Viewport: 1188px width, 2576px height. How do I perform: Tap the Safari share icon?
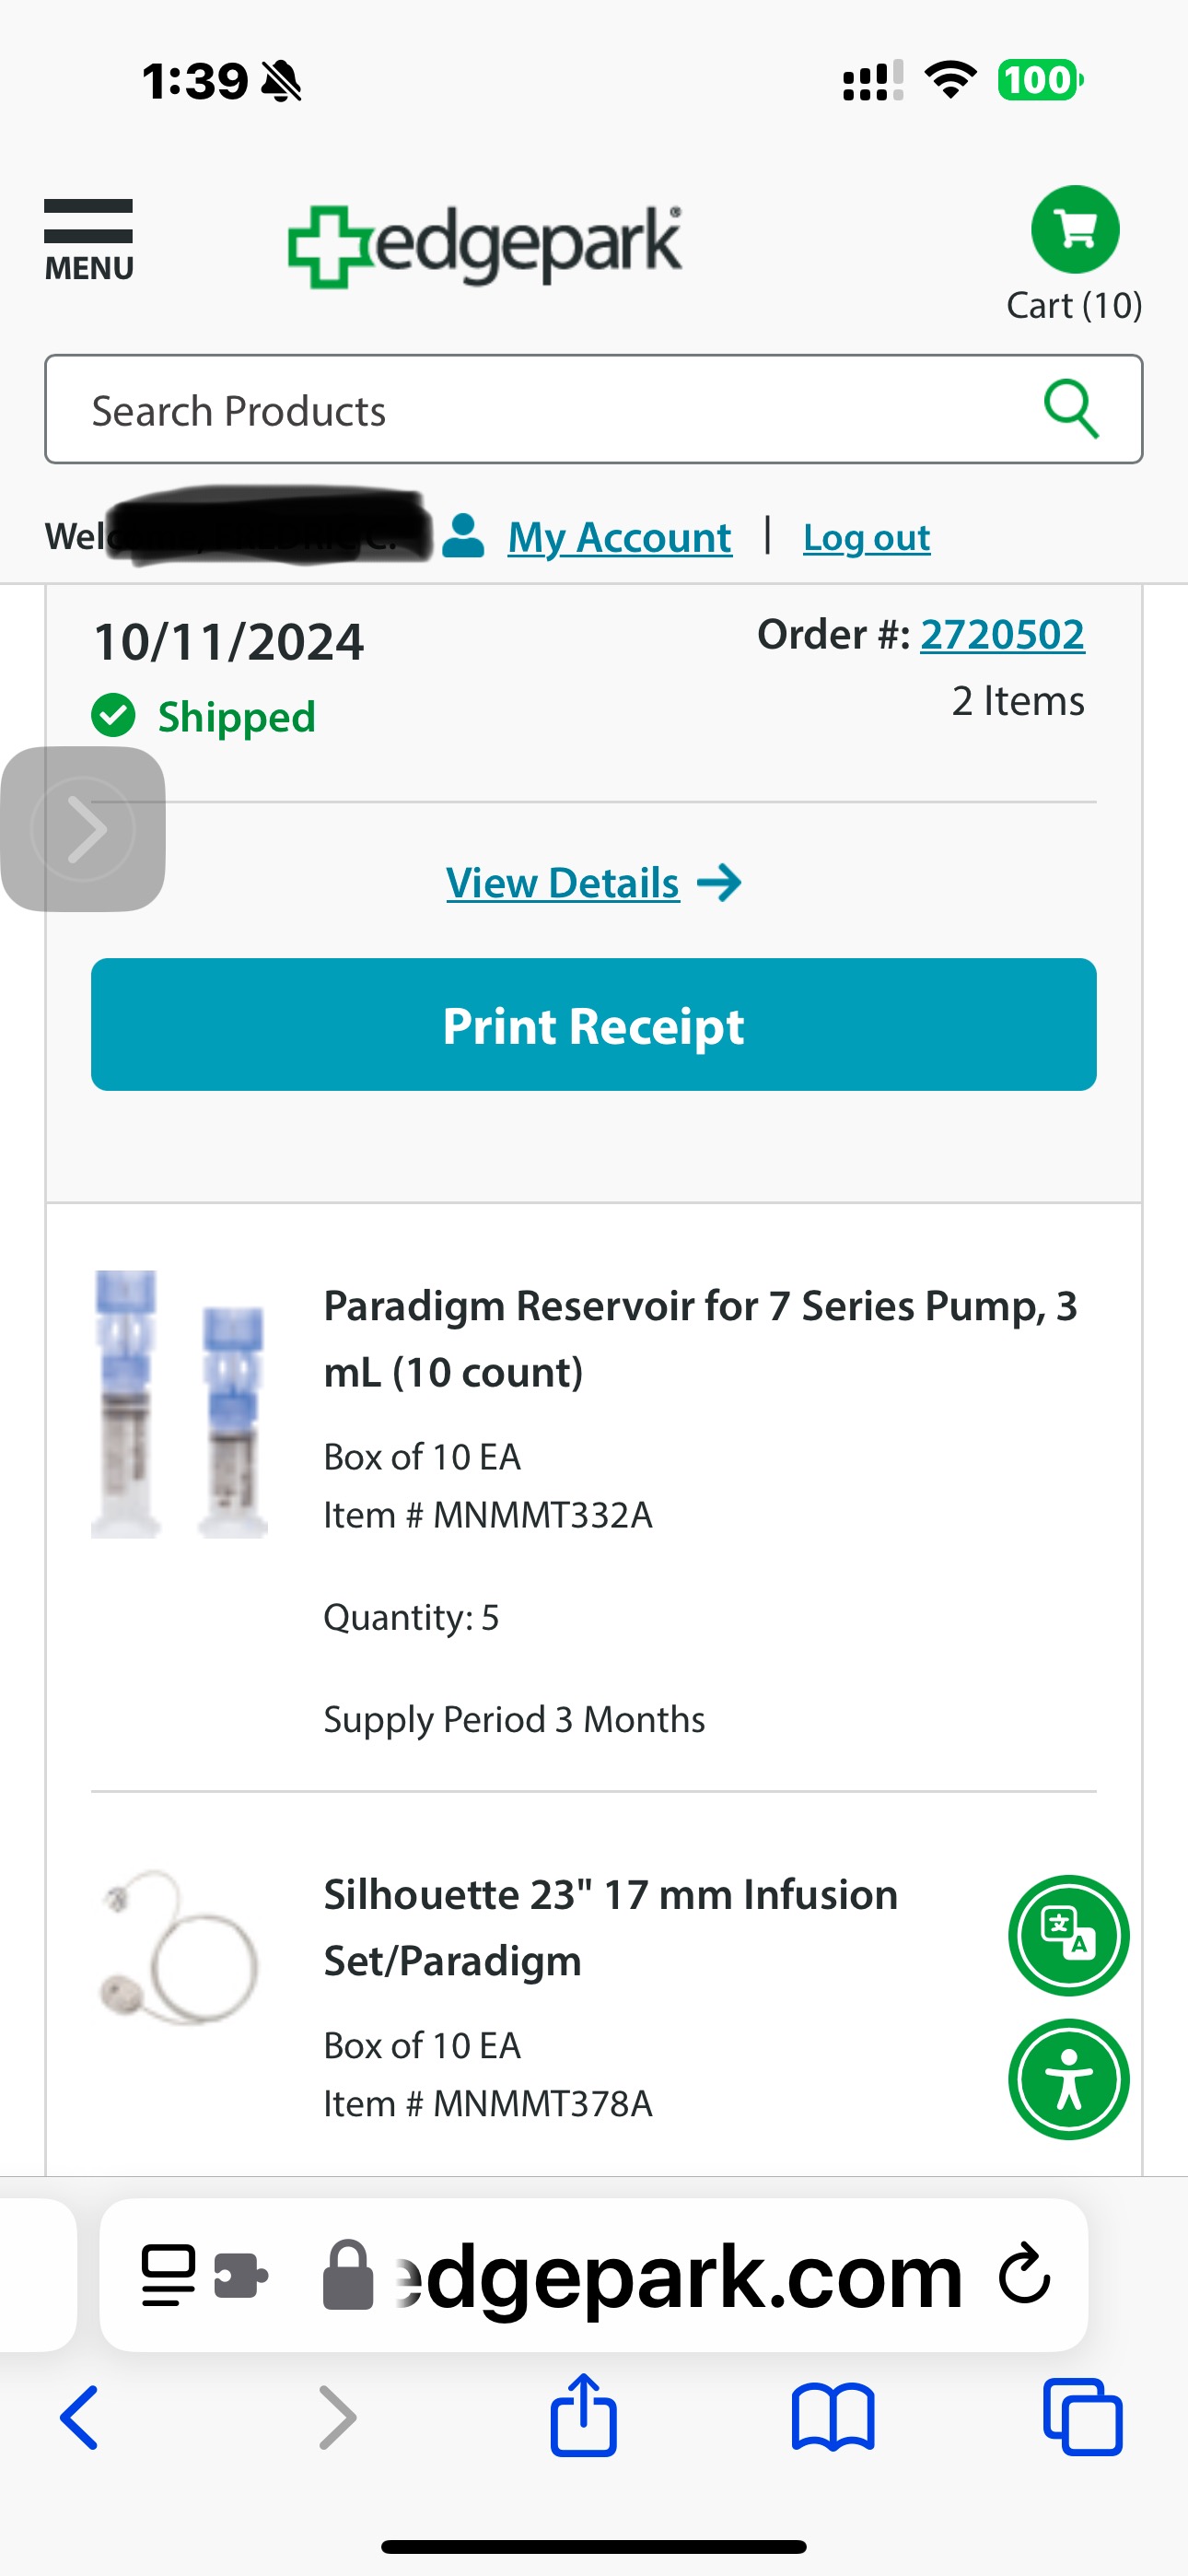pos(583,2417)
